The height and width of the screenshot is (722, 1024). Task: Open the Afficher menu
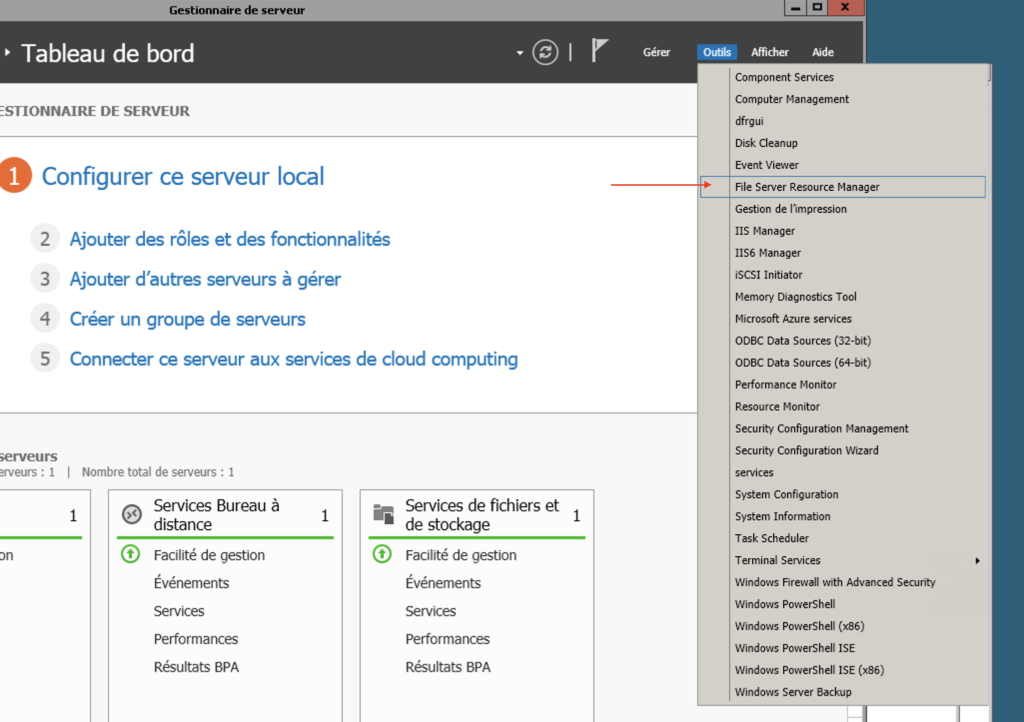769,52
